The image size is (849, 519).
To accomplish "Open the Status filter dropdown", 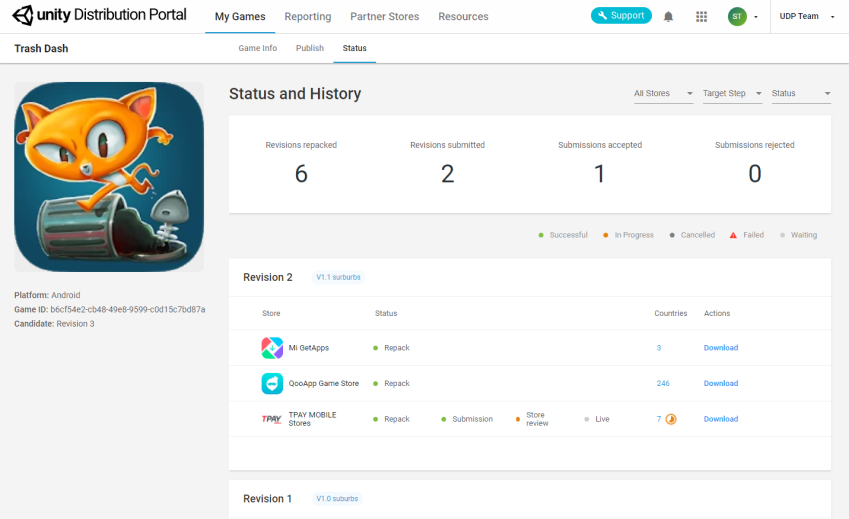I will 800,94.
